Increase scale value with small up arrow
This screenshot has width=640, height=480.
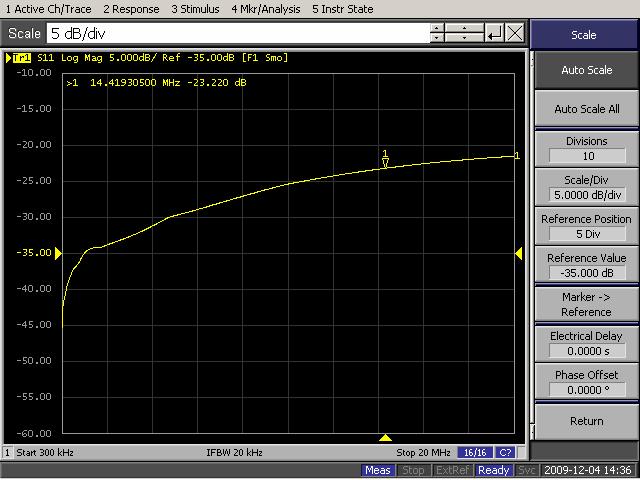(x=437, y=28)
